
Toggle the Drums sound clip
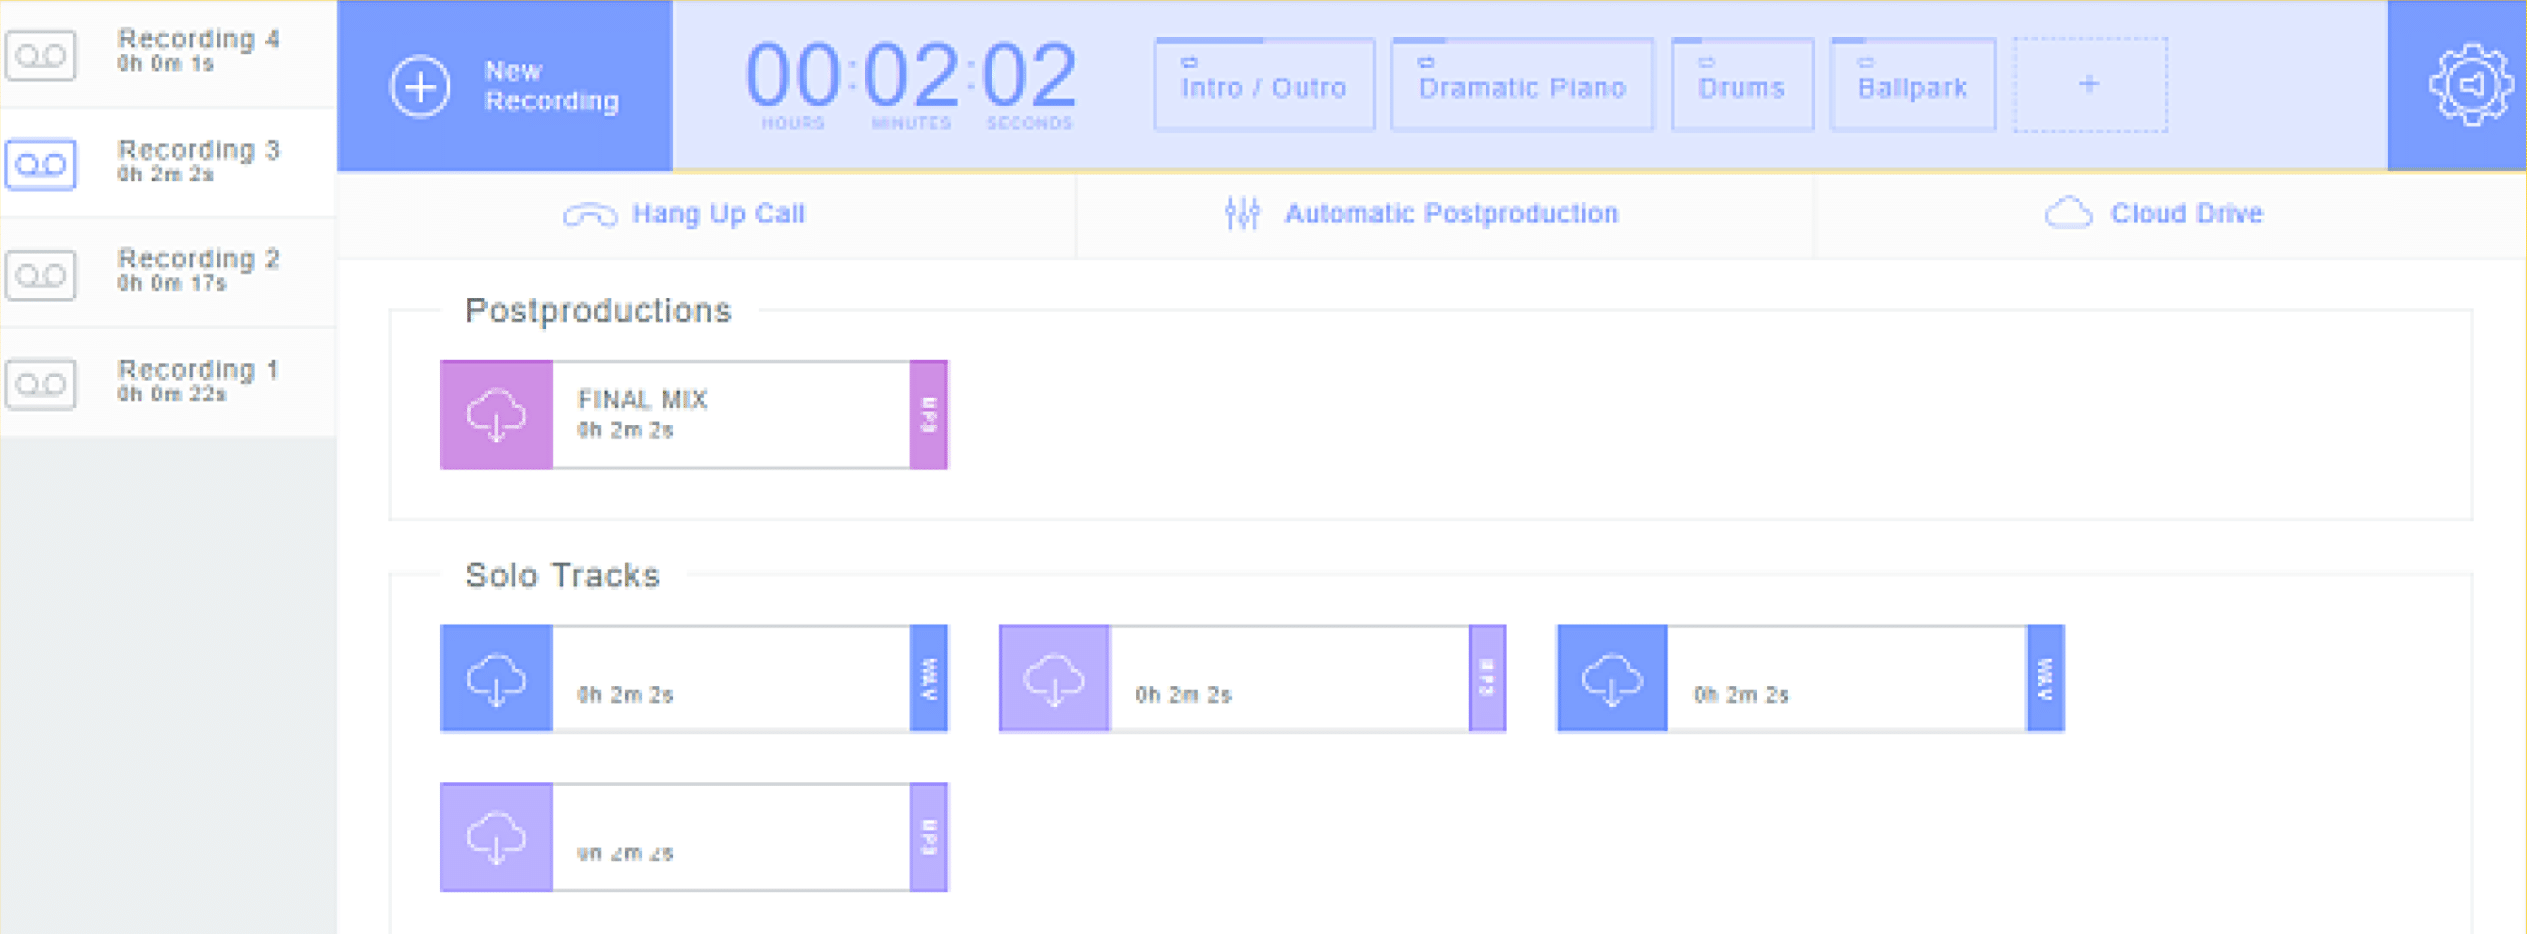point(1741,86)
